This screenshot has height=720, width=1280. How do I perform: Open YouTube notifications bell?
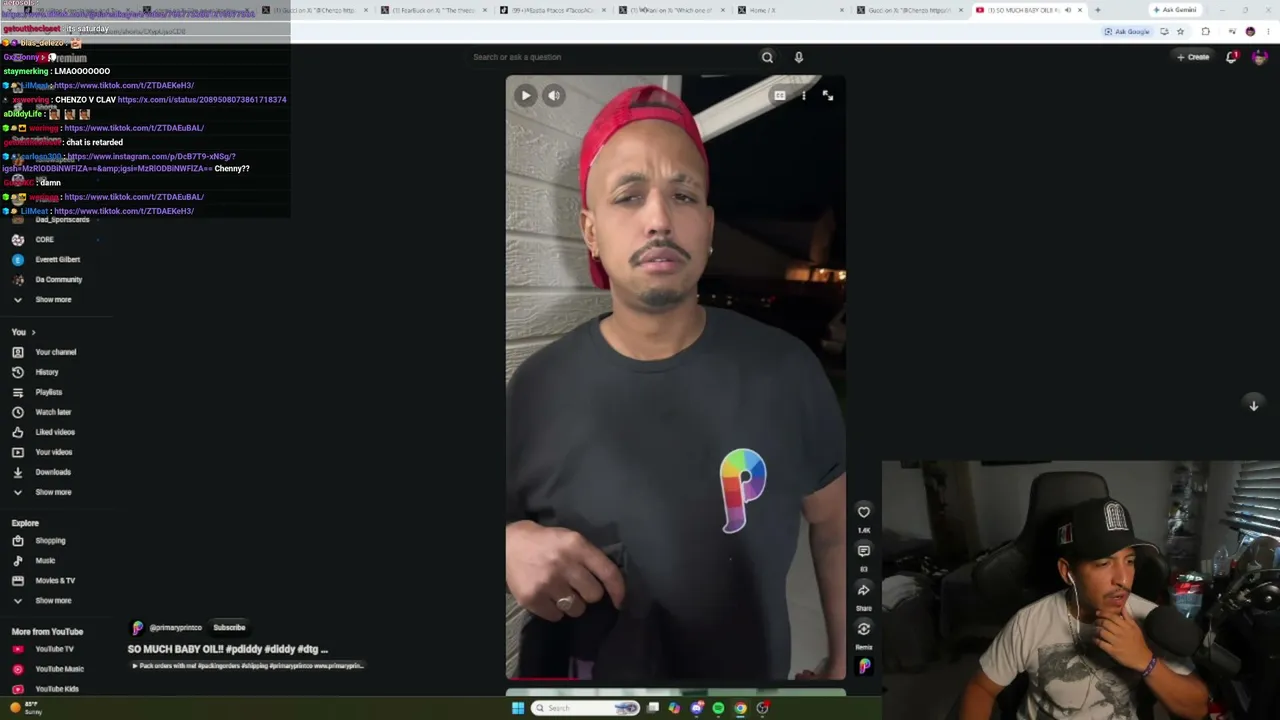(1232, 57)
